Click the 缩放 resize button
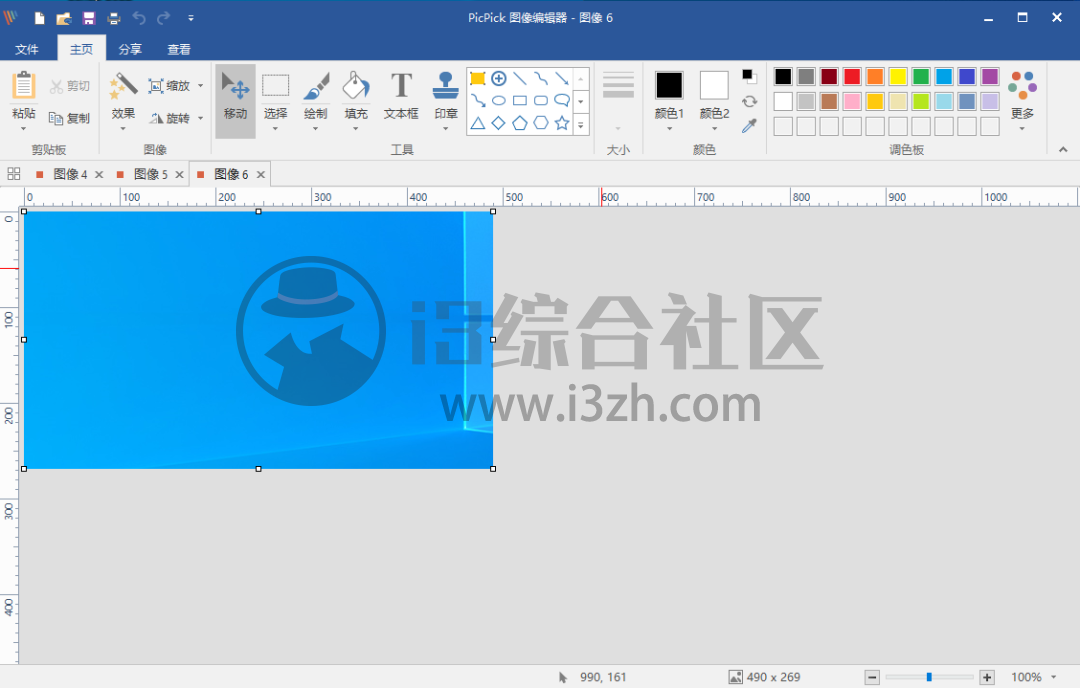 pyautogui.click(x=169, y=86)
